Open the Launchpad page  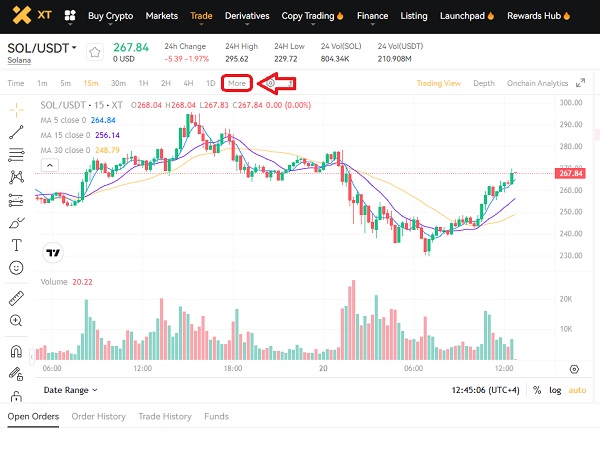467,16
